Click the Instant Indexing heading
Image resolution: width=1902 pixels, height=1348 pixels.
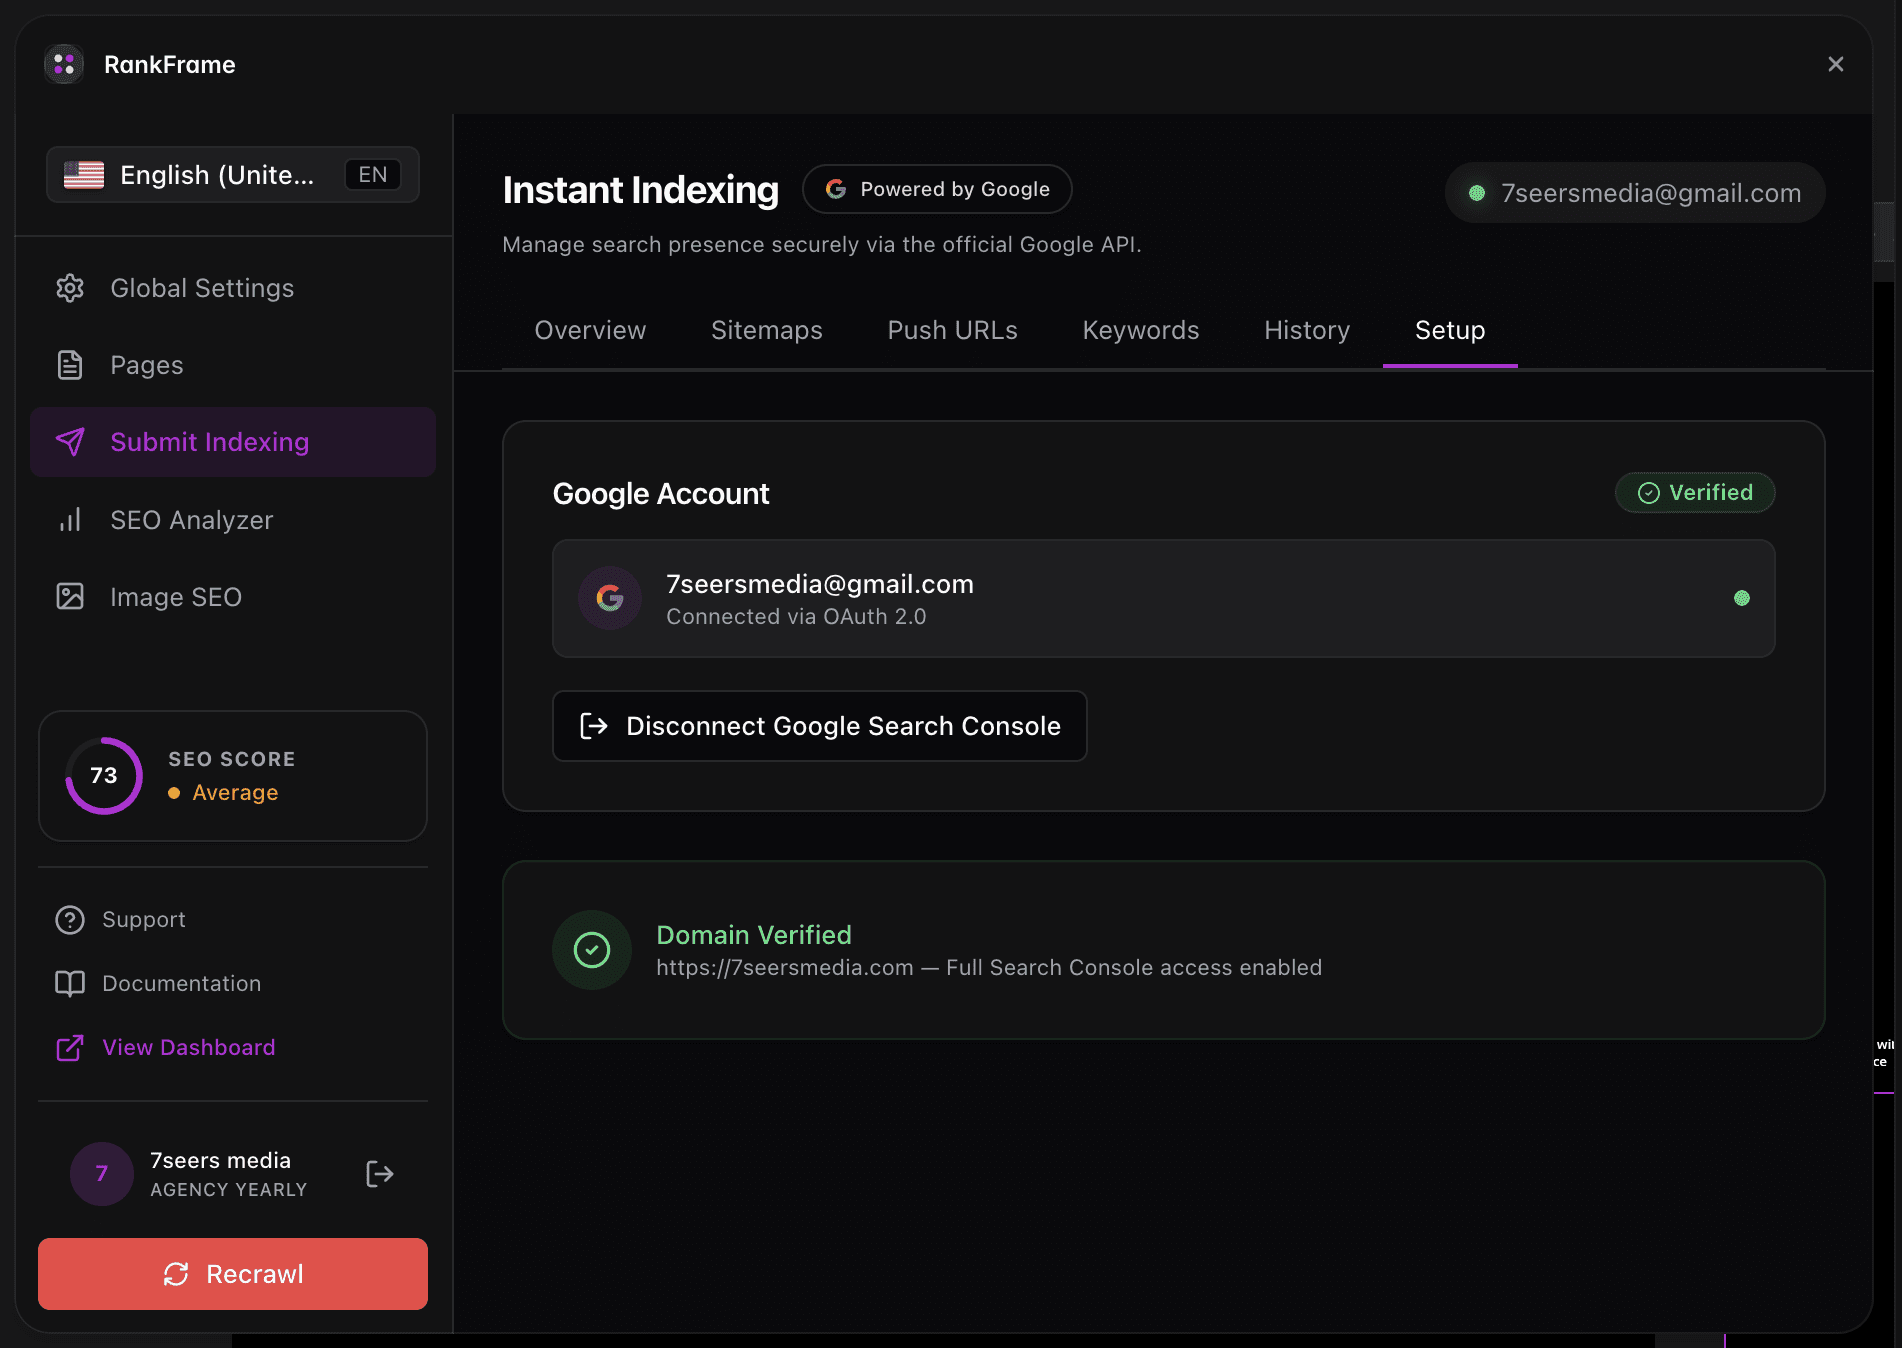641,190
